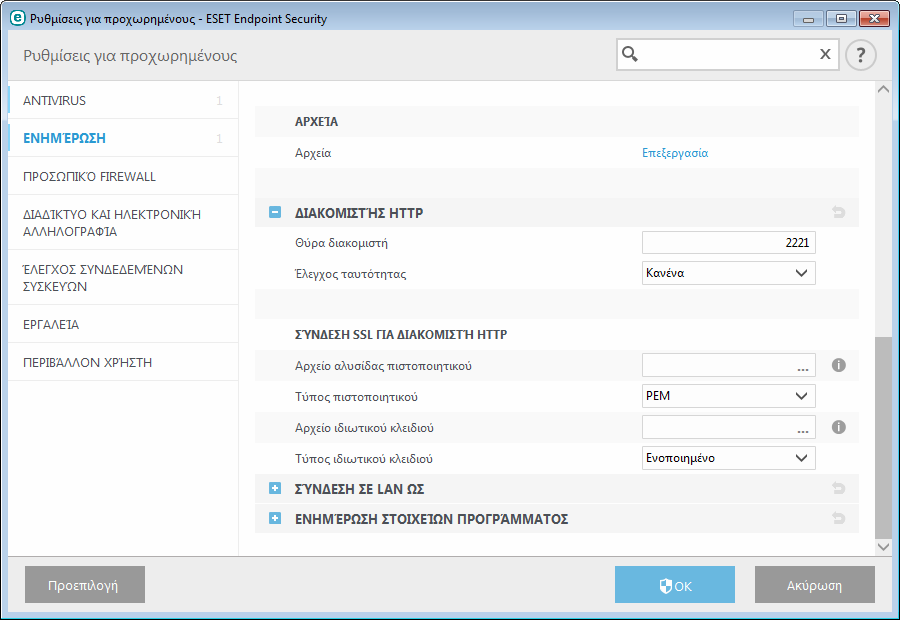
Task: Open ΔΙΑΔΊΚΤΥΟ ΚΑΙ ΗΛΕΚΤΡΟΝΙΚΉ ΑΛΛΗΛΟΓΡΑΦΊΑ category
Action: (123, 223)
